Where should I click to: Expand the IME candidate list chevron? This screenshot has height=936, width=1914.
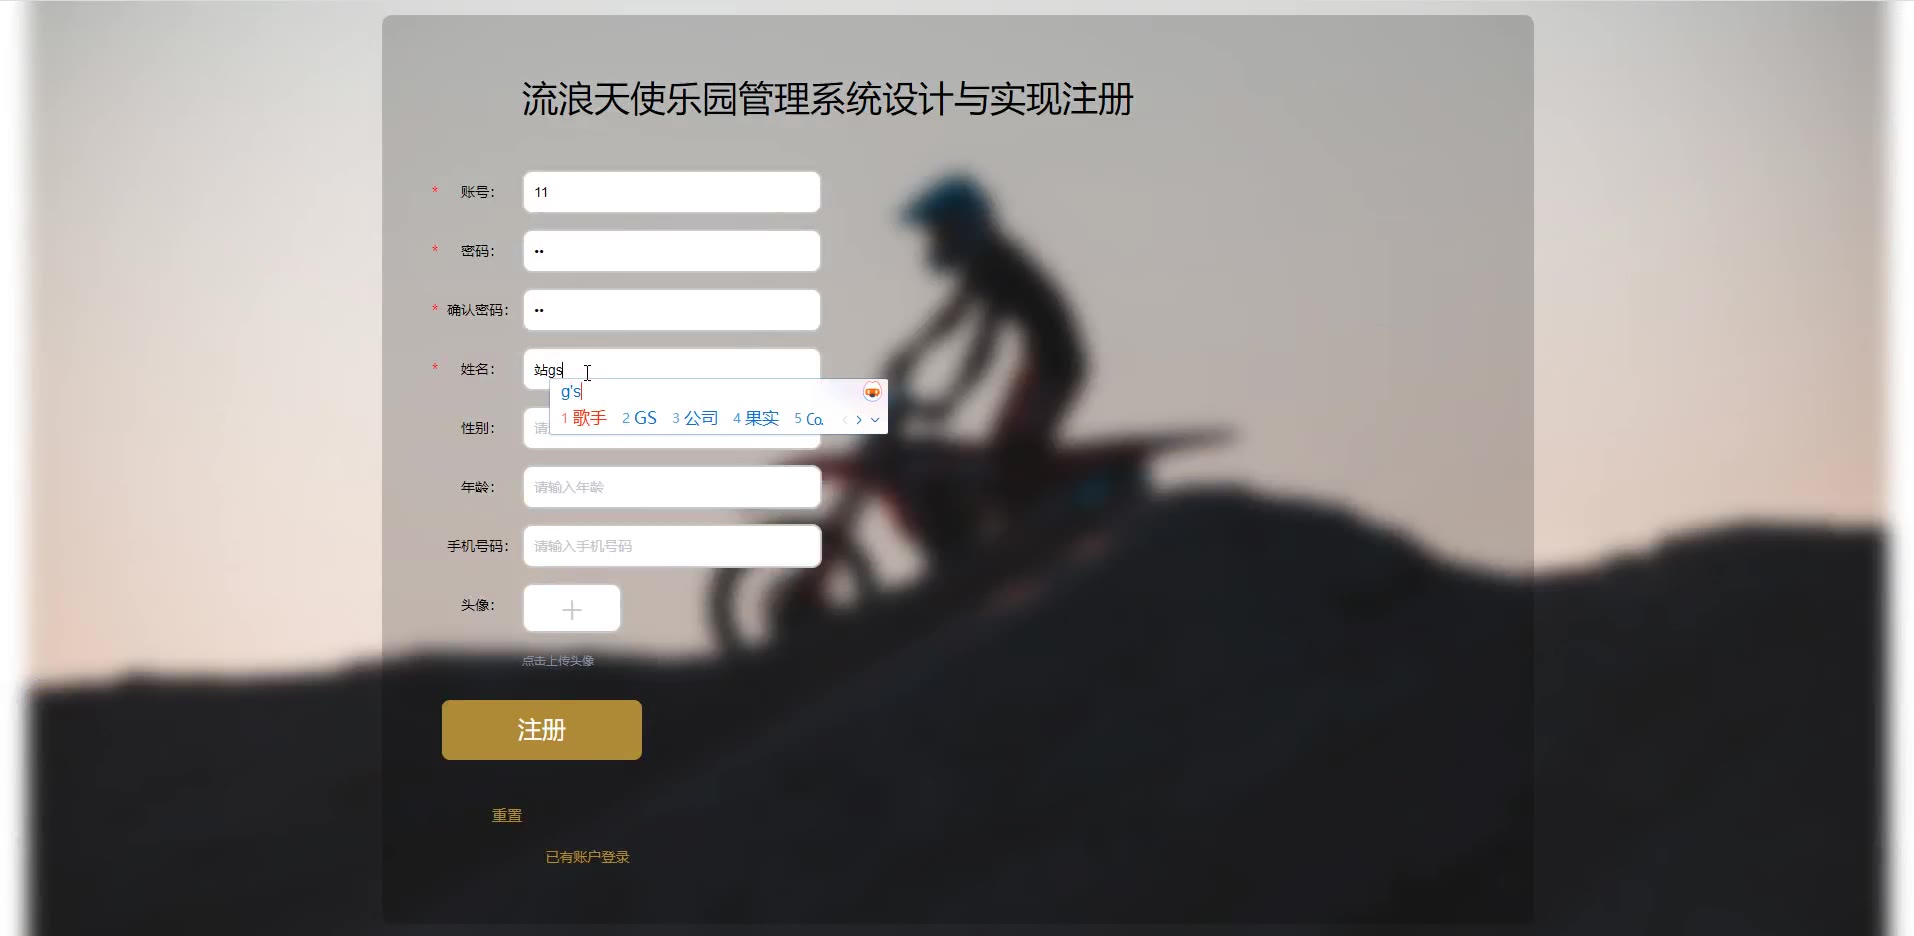point(875,420)
